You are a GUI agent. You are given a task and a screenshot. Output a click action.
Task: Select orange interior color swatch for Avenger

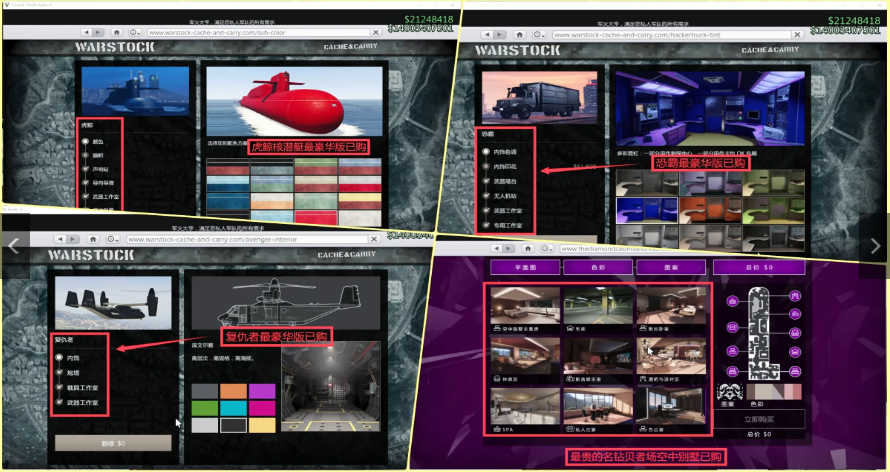233,391
